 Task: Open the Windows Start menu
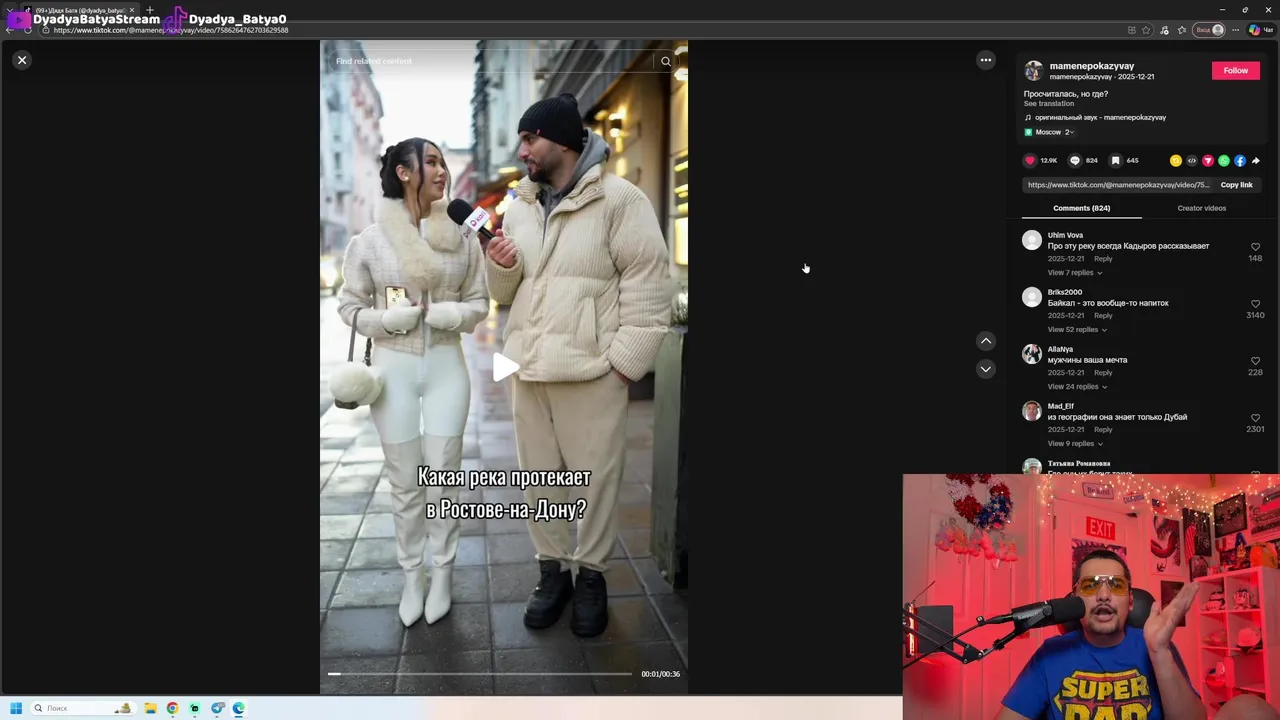(16, 708)
